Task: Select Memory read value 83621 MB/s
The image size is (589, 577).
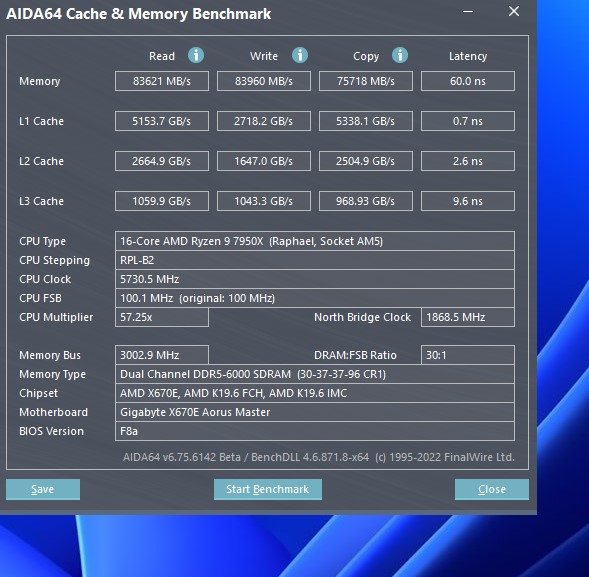Action: click(162, 81)
